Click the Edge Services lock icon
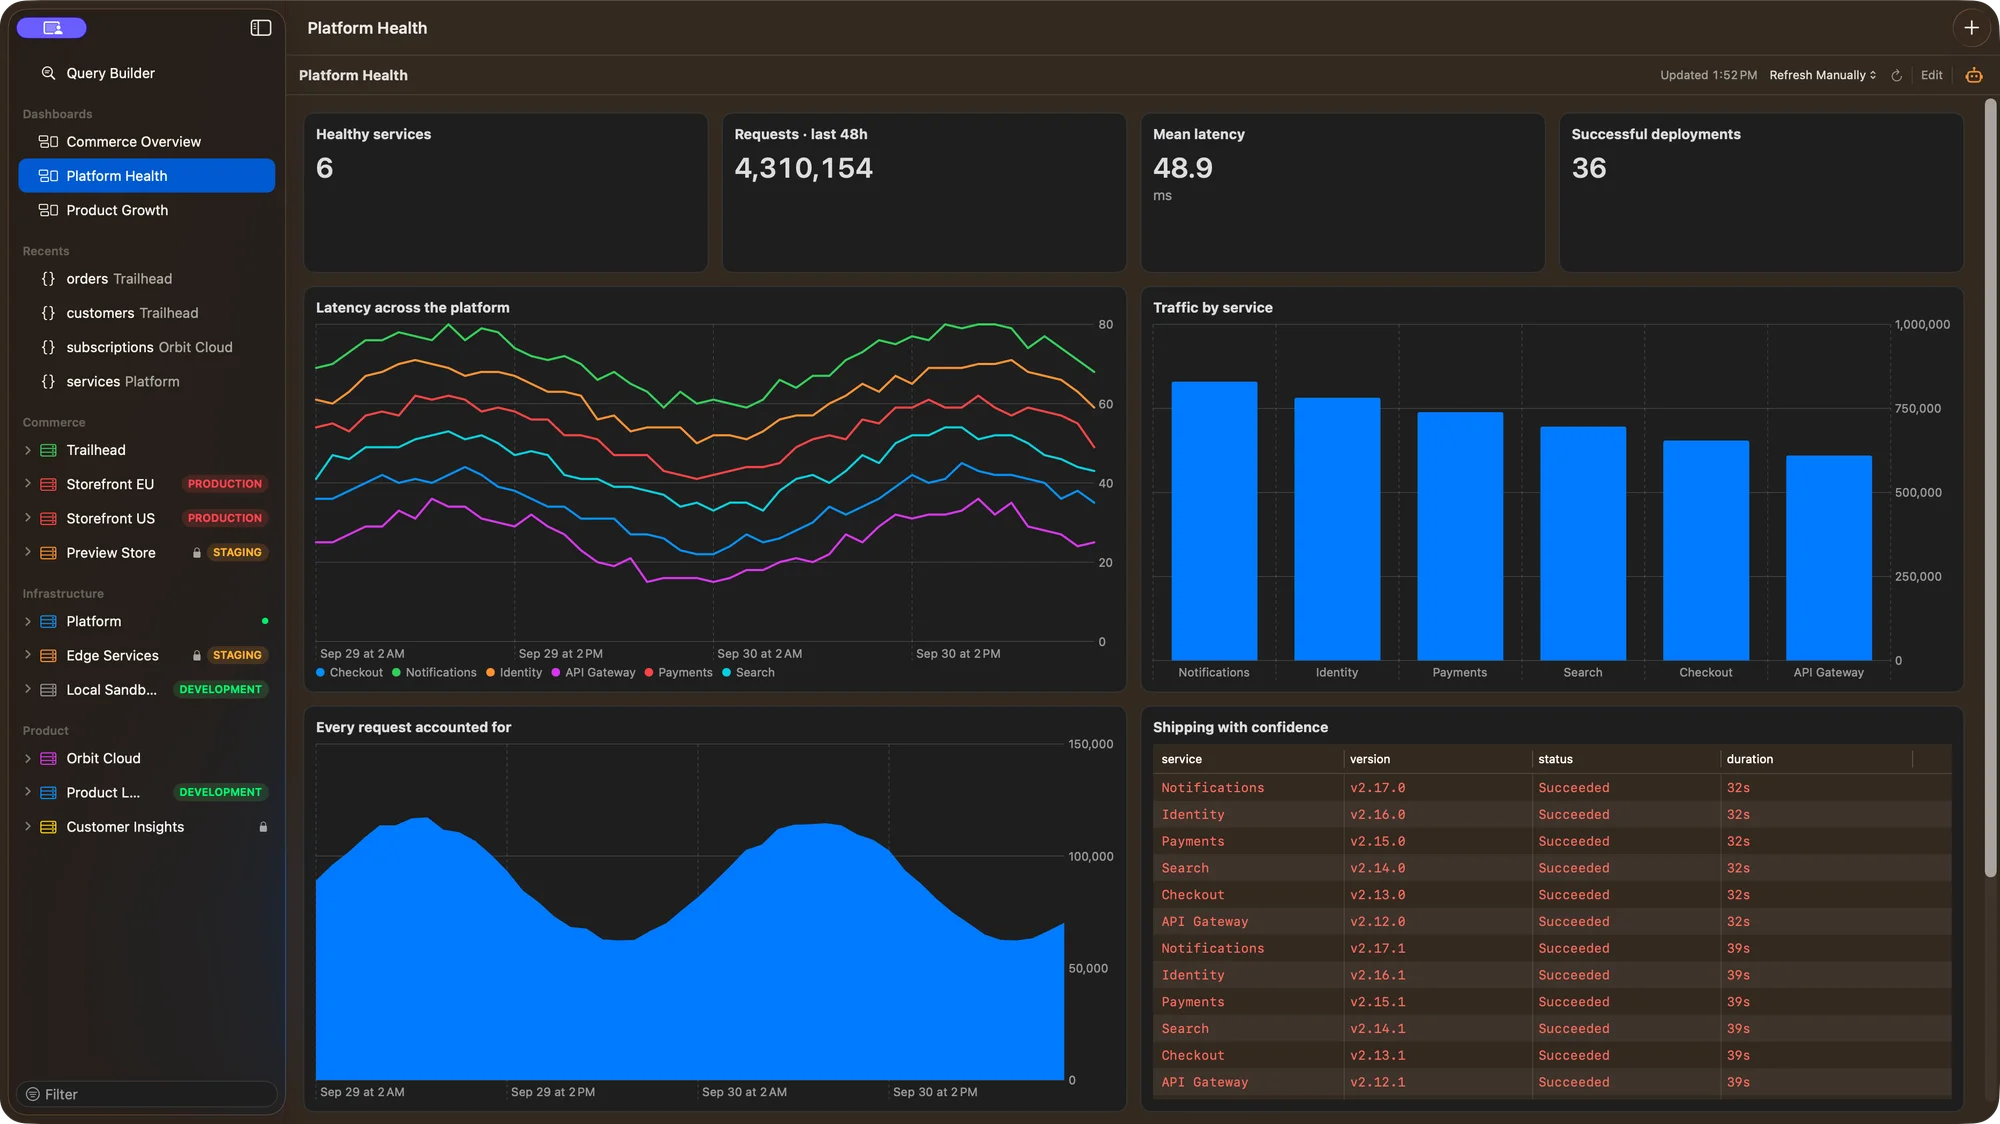Viewport: 2000px width, 1124px height. point(197,655)
